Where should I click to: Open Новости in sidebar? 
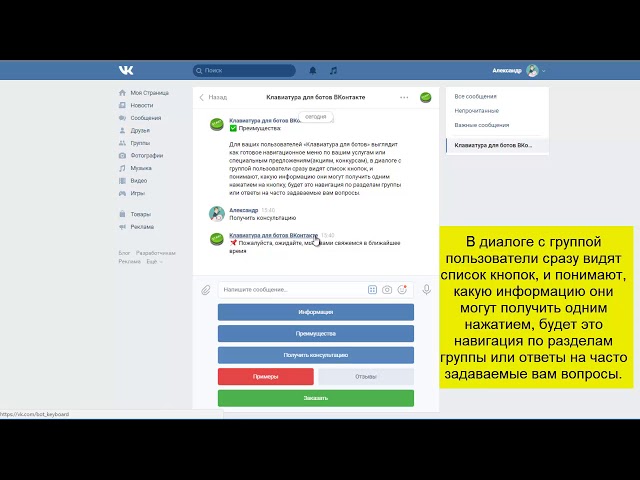[142, 105]
